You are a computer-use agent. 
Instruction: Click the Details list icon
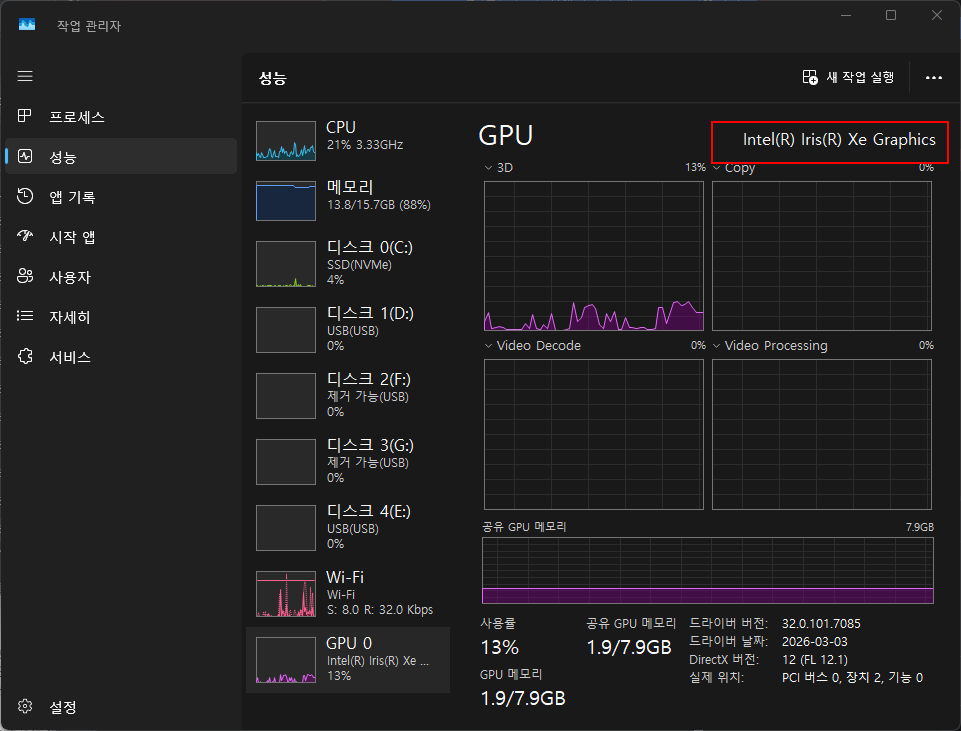[x=25, y=316]
